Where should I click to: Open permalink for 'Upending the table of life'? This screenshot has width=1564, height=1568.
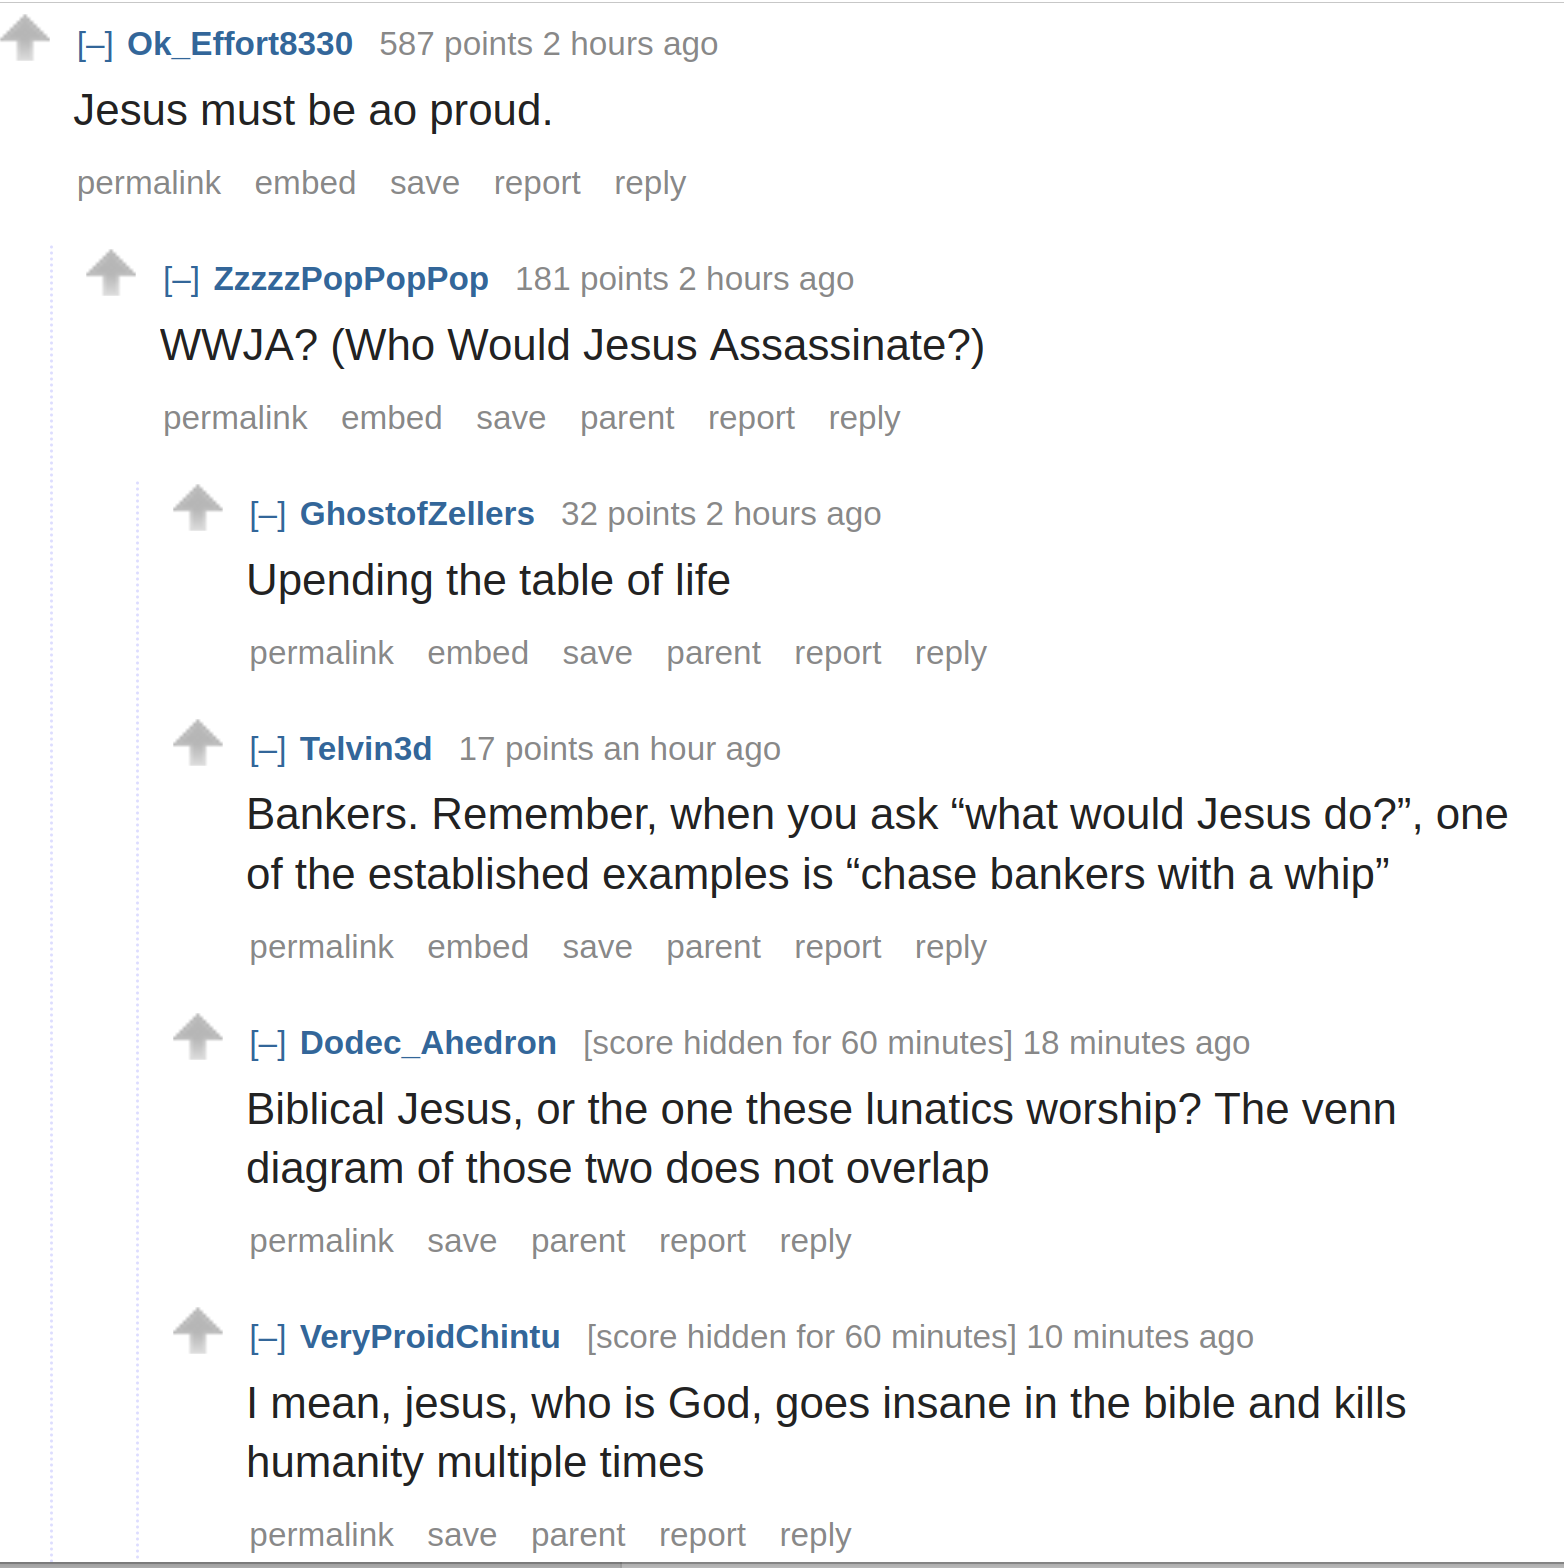pos(321,653)
